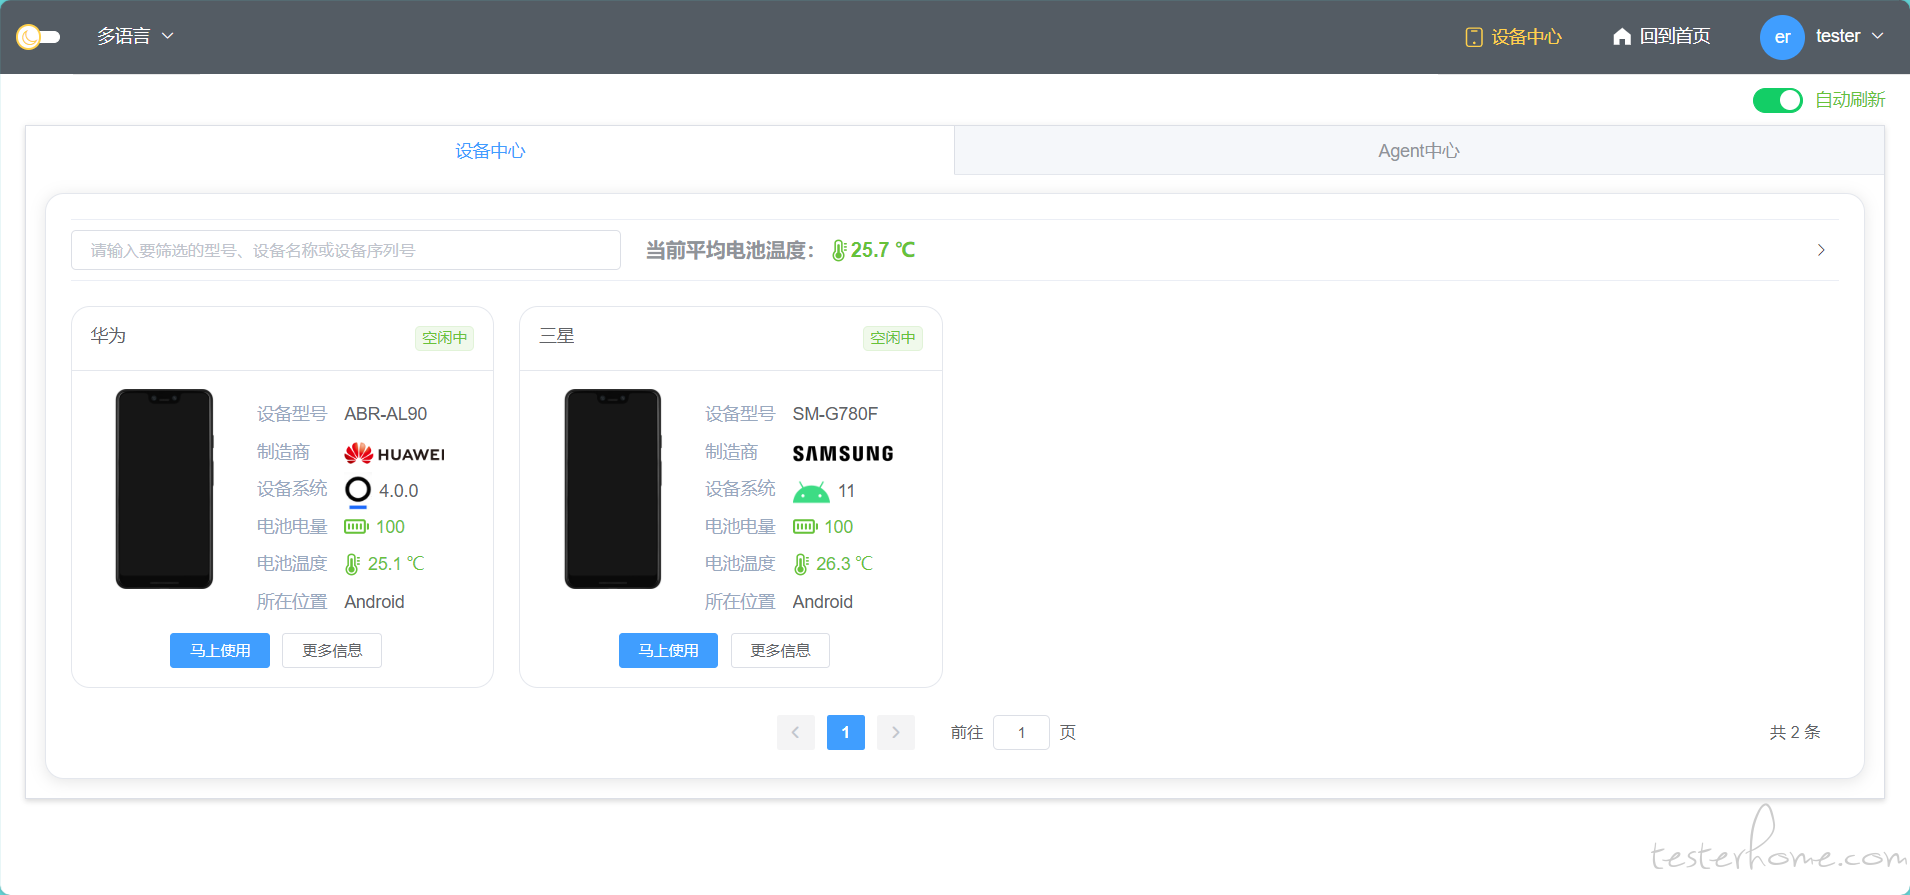Click the SAMSUNG manufacturer logo

[843, 454]
